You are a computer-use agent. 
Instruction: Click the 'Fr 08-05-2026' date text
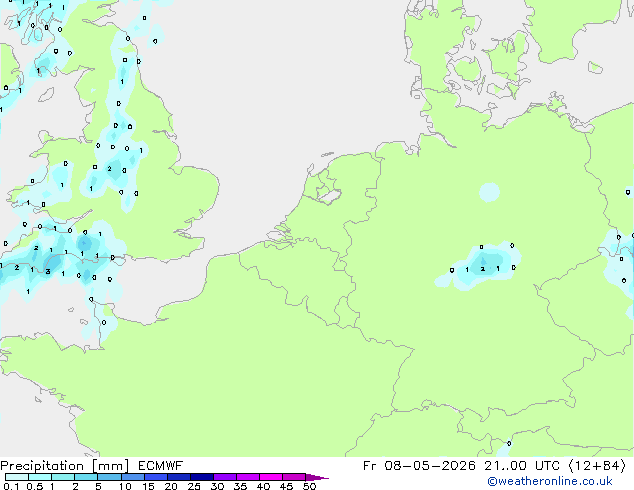[419, 466]
